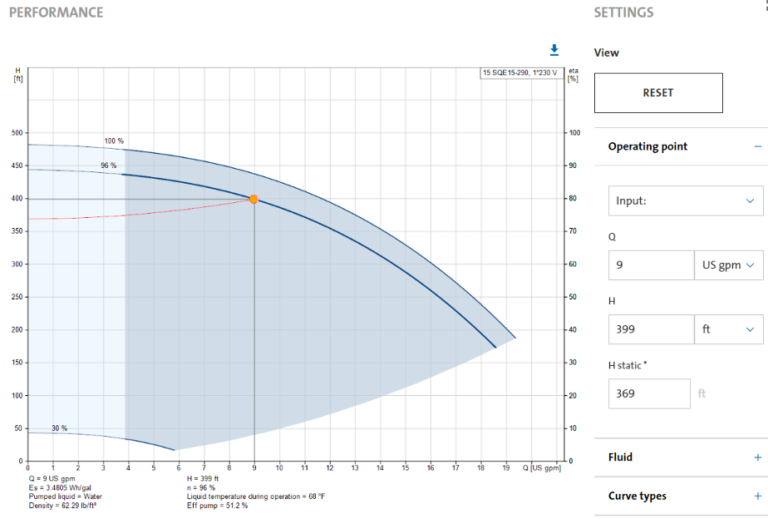768x519 pixels.
Task: Click the plus icon beside Curve types
Action: (x=755, y=496)
